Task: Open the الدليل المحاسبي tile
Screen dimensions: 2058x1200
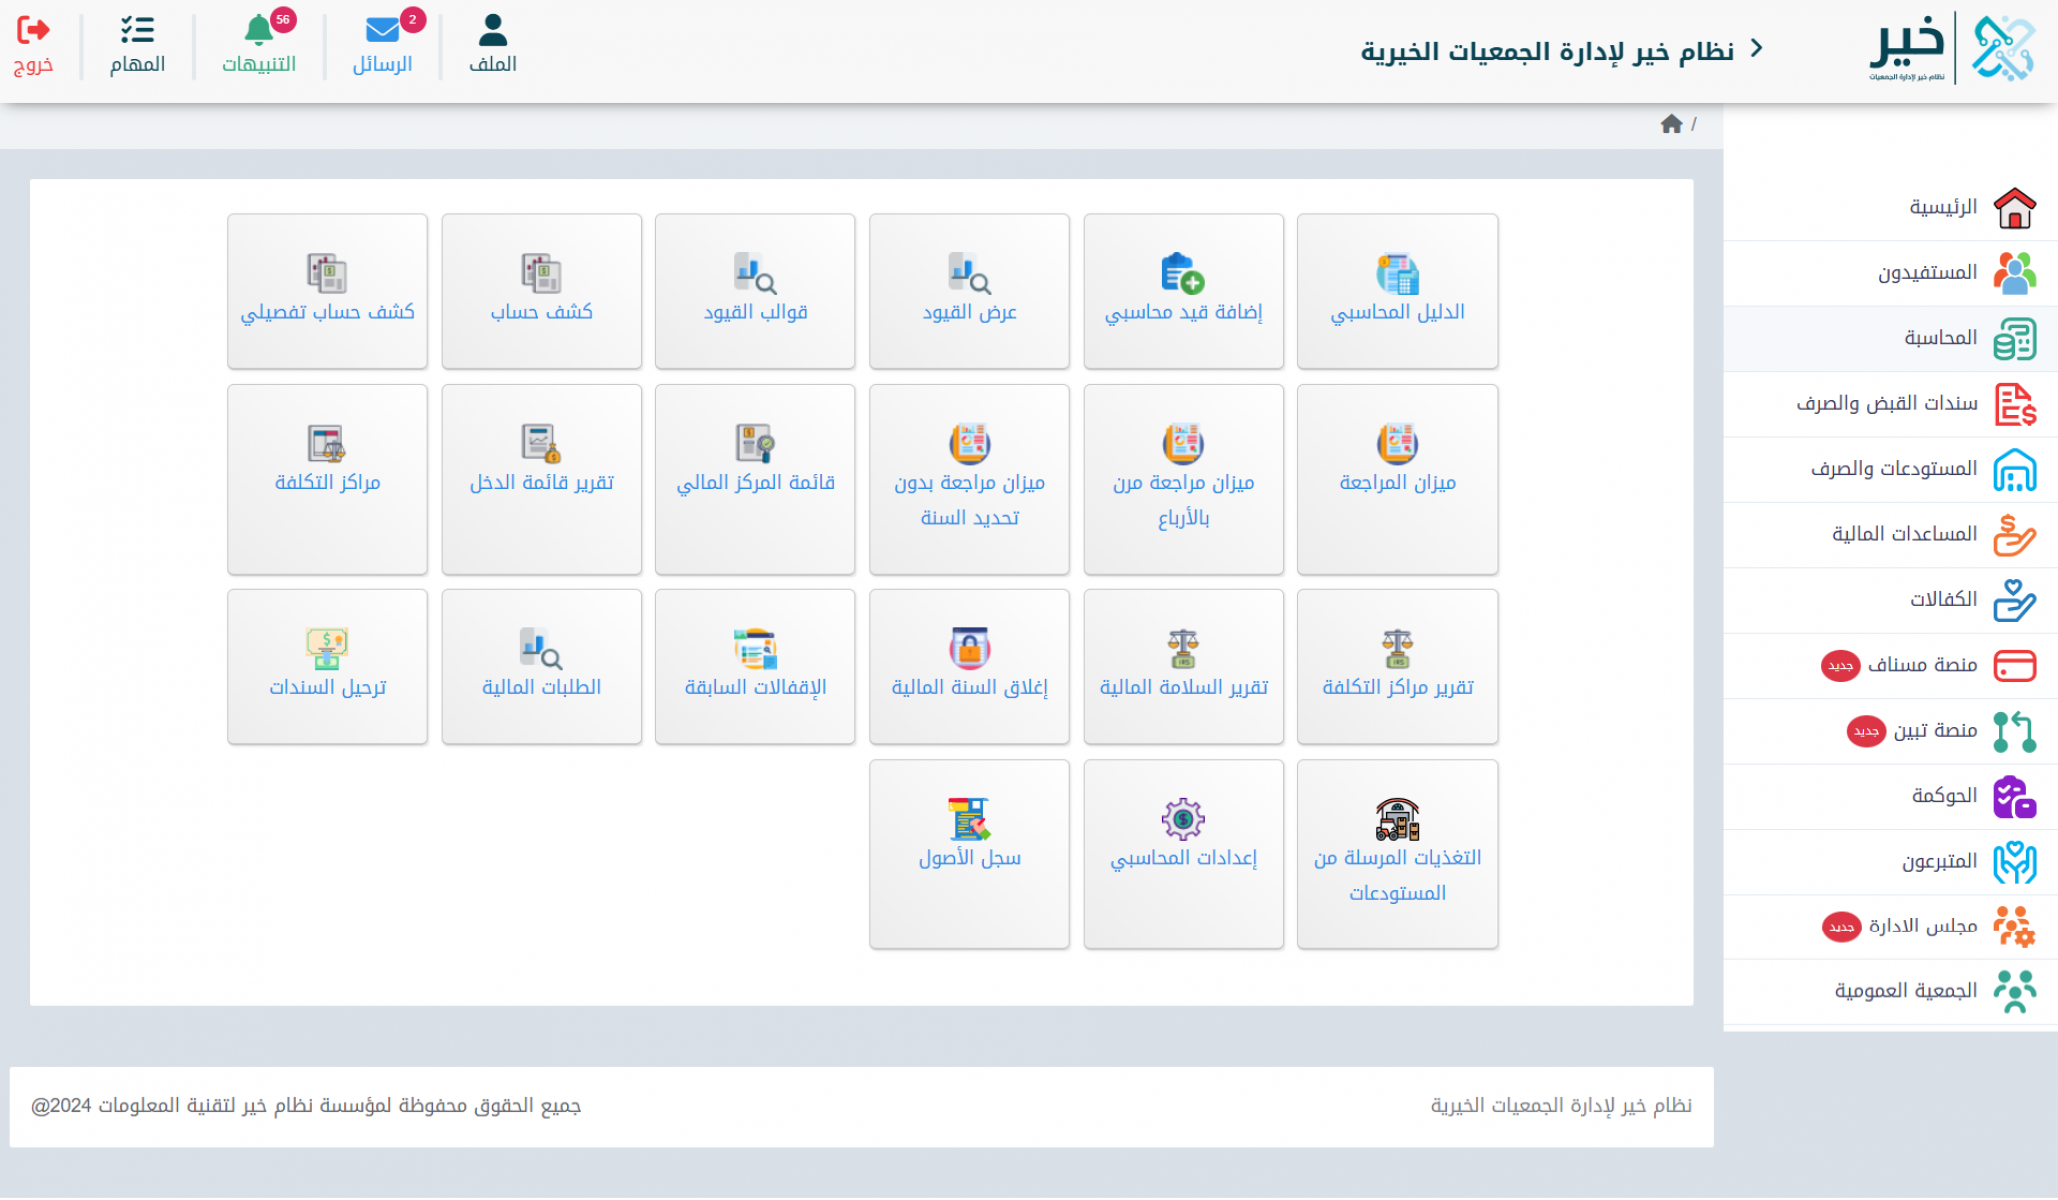Action: 1397,291
